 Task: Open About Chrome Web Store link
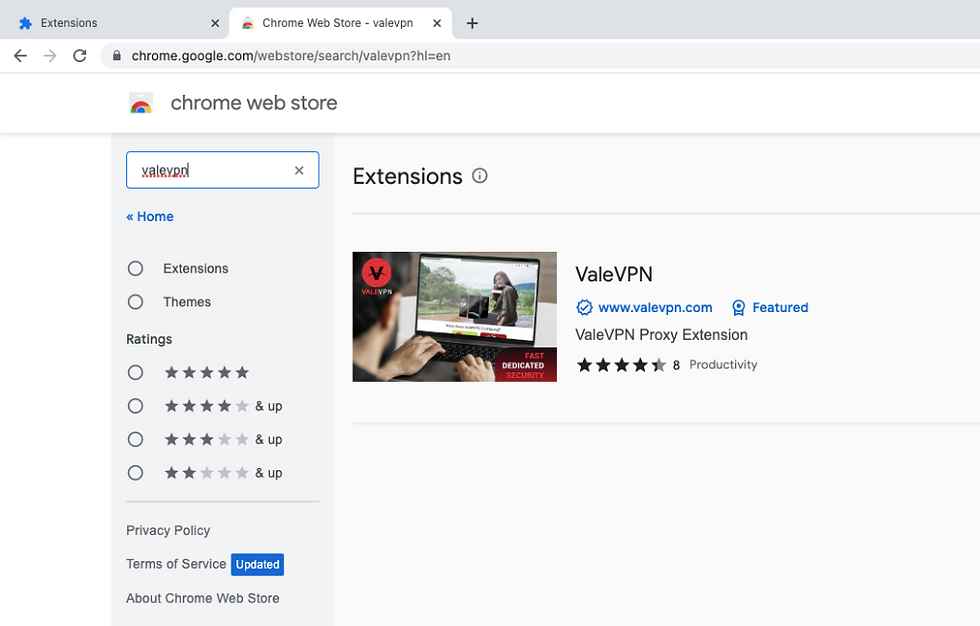[202, 599]
